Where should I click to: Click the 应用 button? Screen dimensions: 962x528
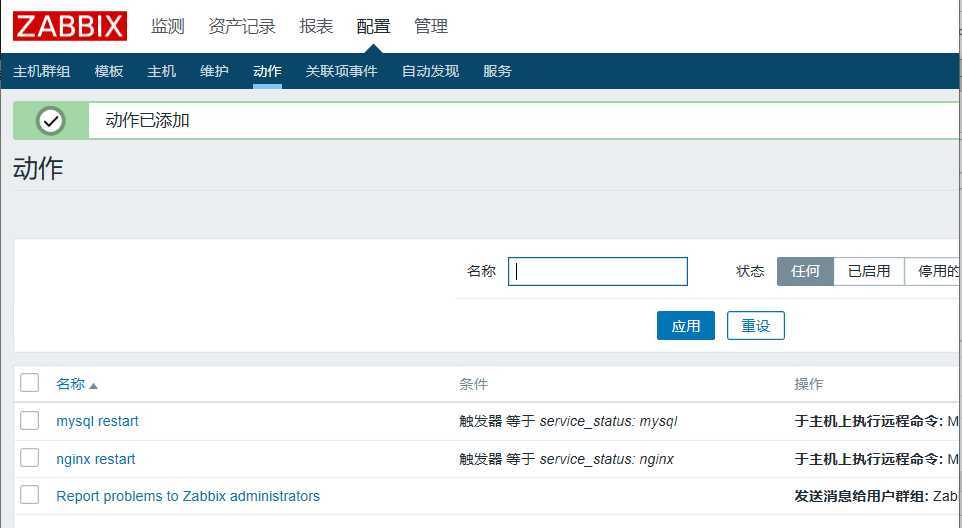(685, 326)
